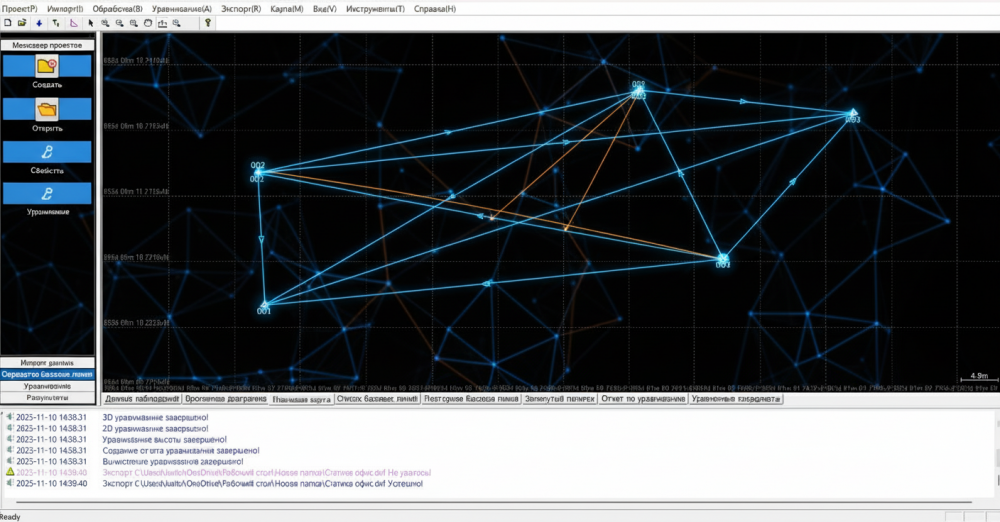
Task: Select the arrow pointer tool
Action: coord(91,23)
